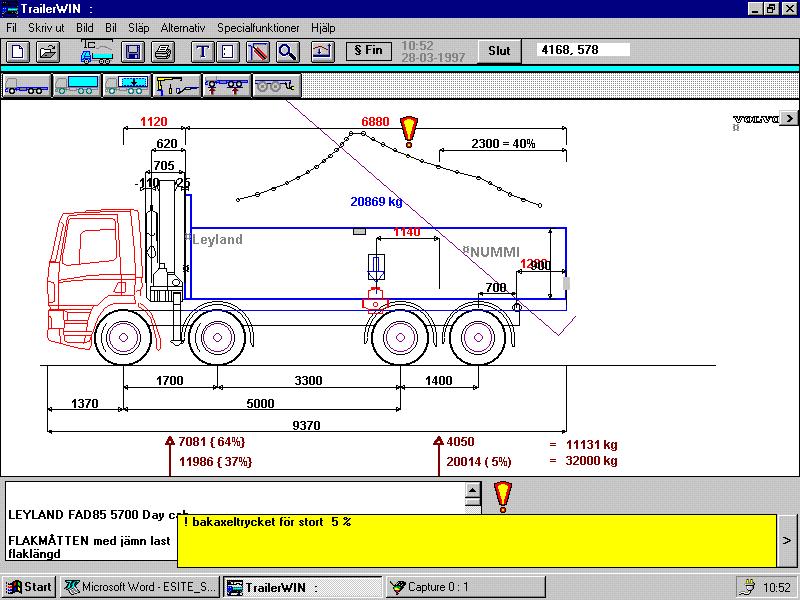
Task: Click the total weight 32000 kg
Action: pos(591,461)
